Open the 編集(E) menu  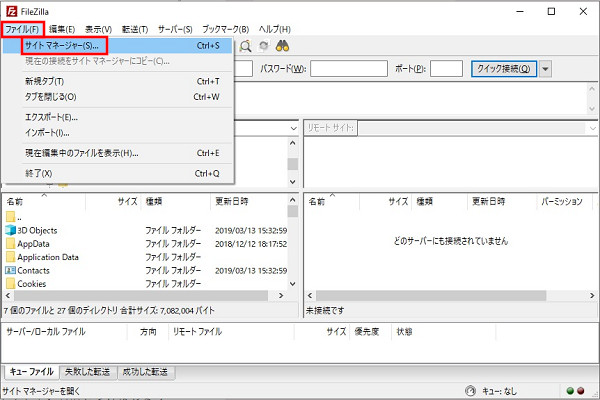tap(62, 29)
